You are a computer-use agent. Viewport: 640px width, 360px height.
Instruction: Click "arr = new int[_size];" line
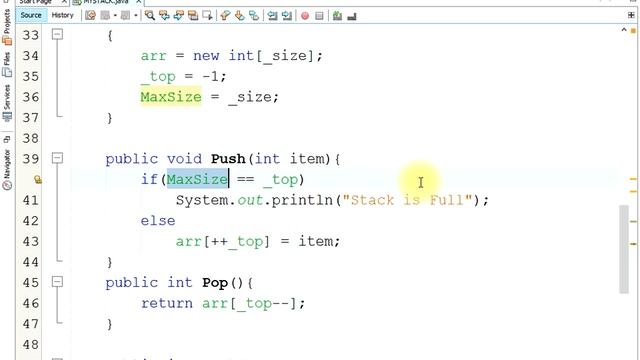231,56
